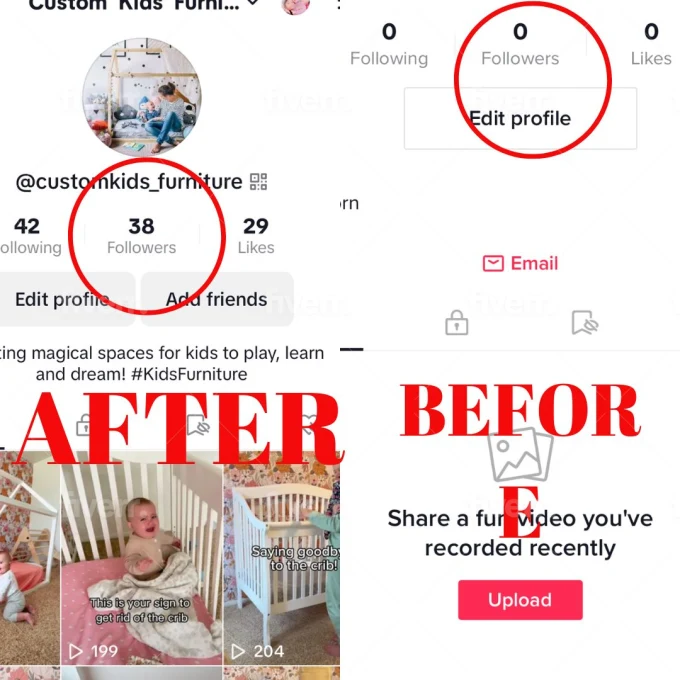Tap the image placeholder icon above Share text
The image size is (680, 680).
click(x=520, y=455)
